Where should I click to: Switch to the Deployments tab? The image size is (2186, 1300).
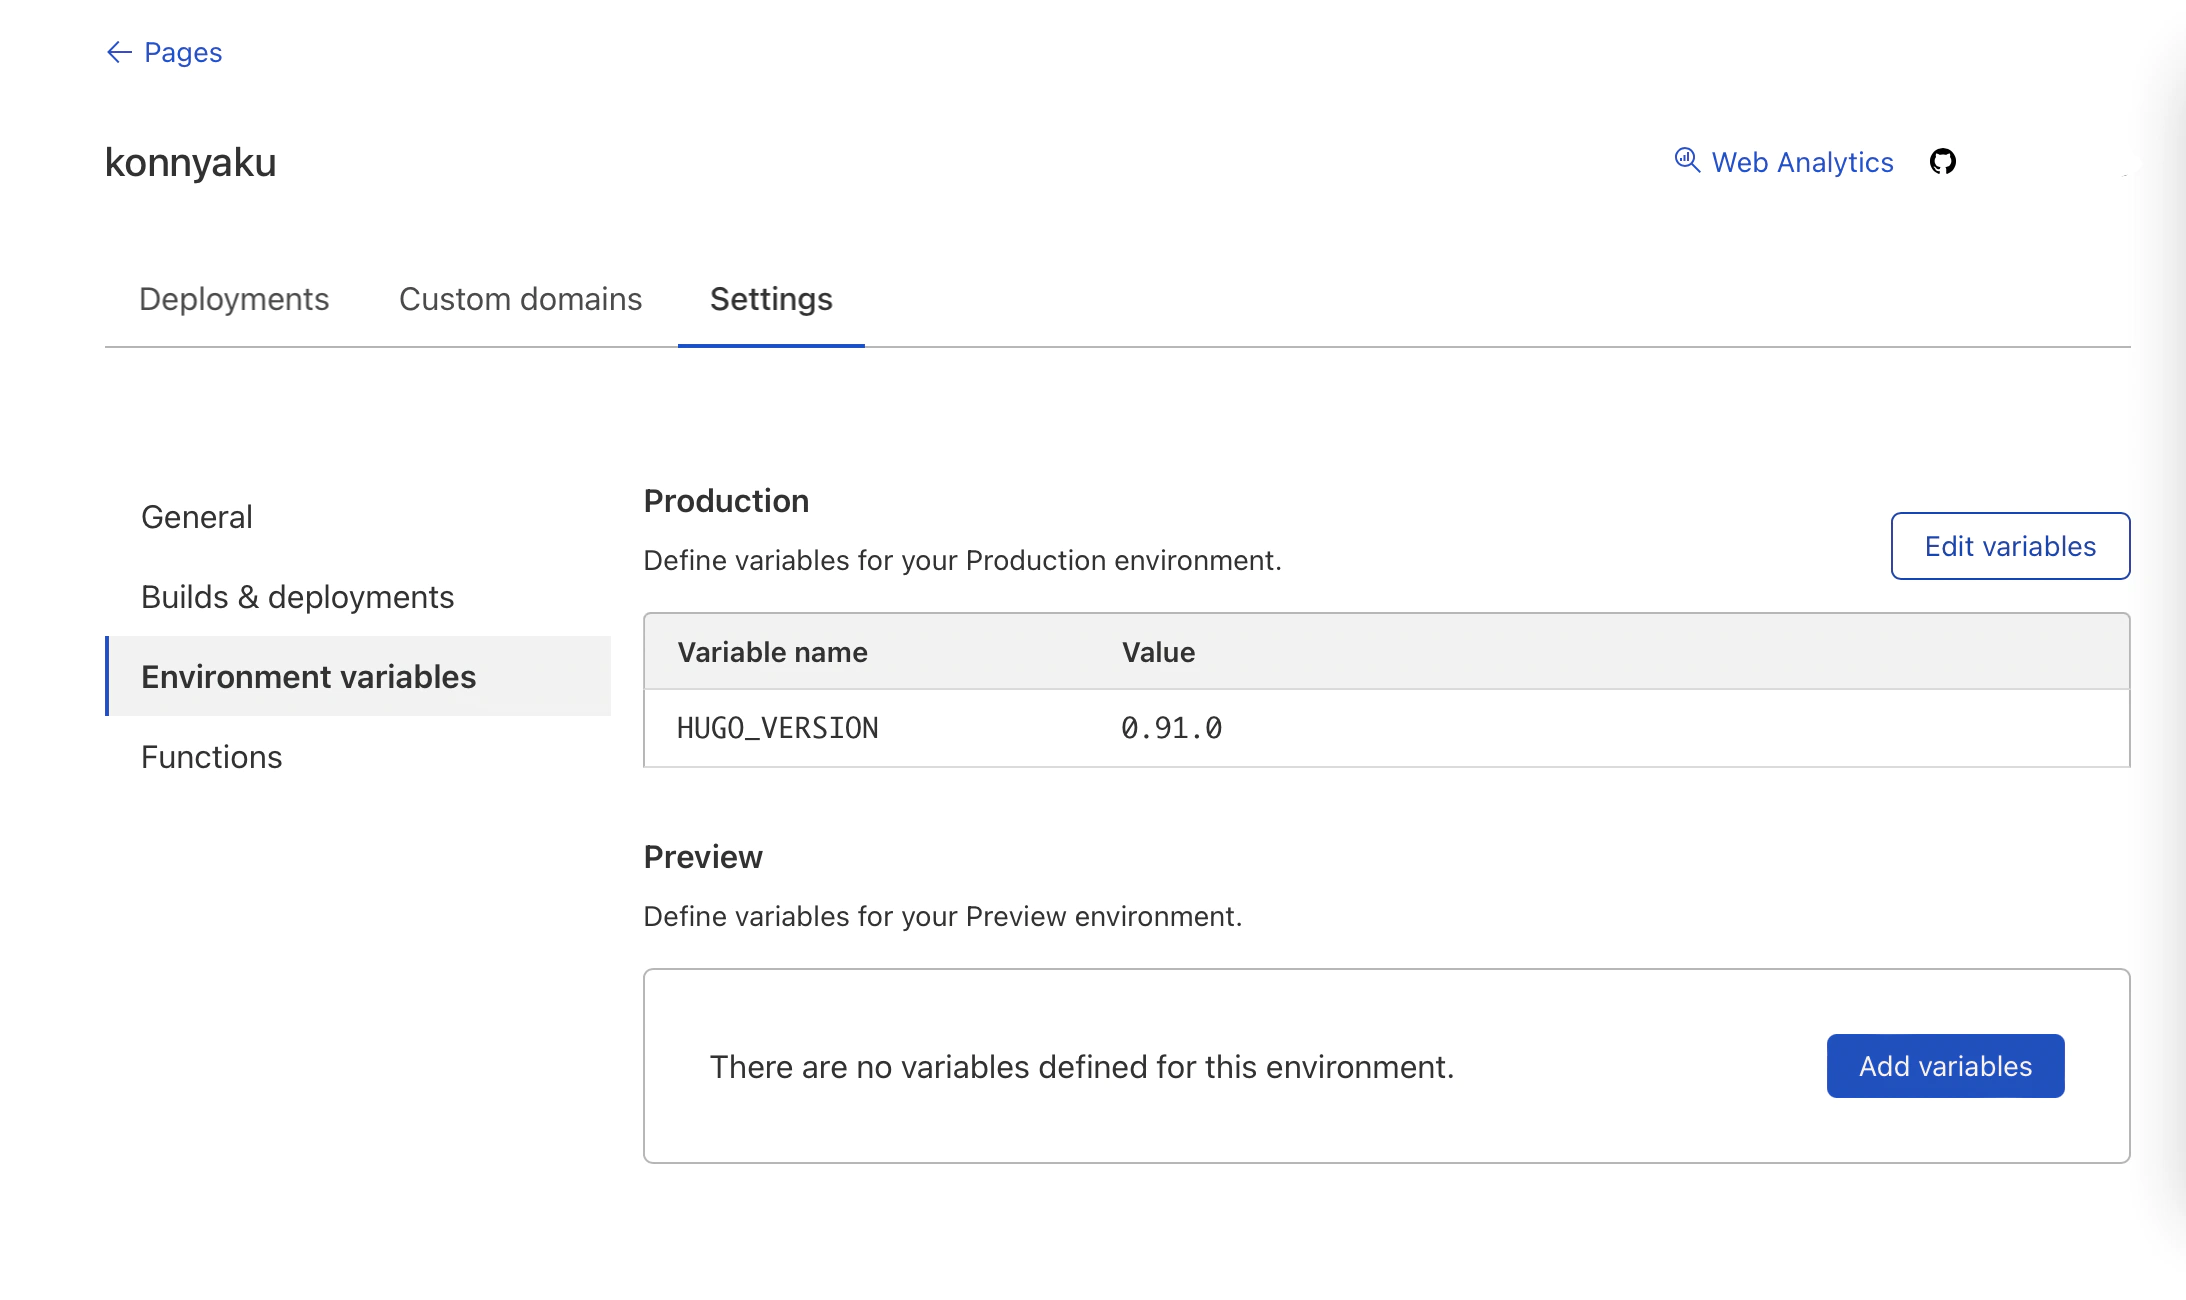point(234,299)
